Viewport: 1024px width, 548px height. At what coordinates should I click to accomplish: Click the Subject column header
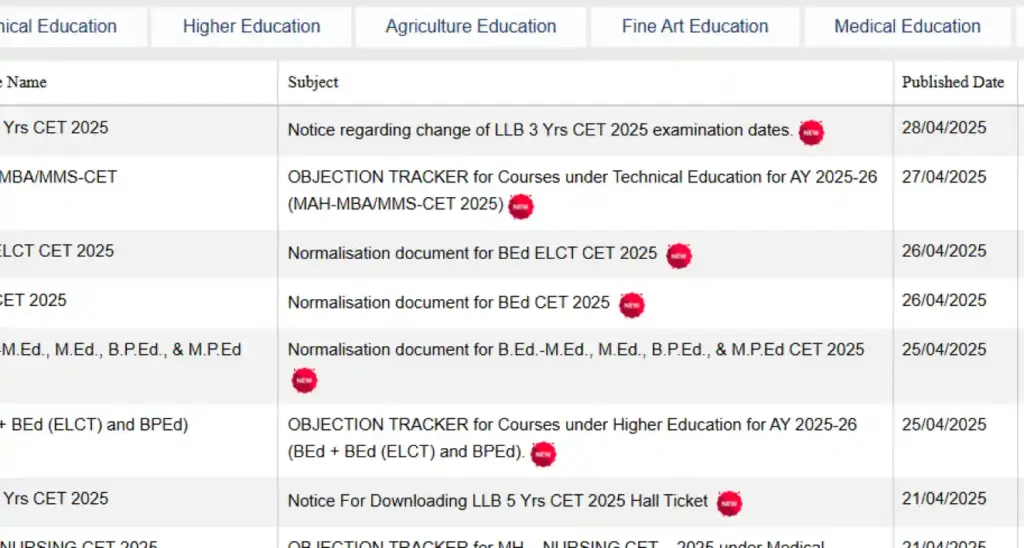click(313, 82)
